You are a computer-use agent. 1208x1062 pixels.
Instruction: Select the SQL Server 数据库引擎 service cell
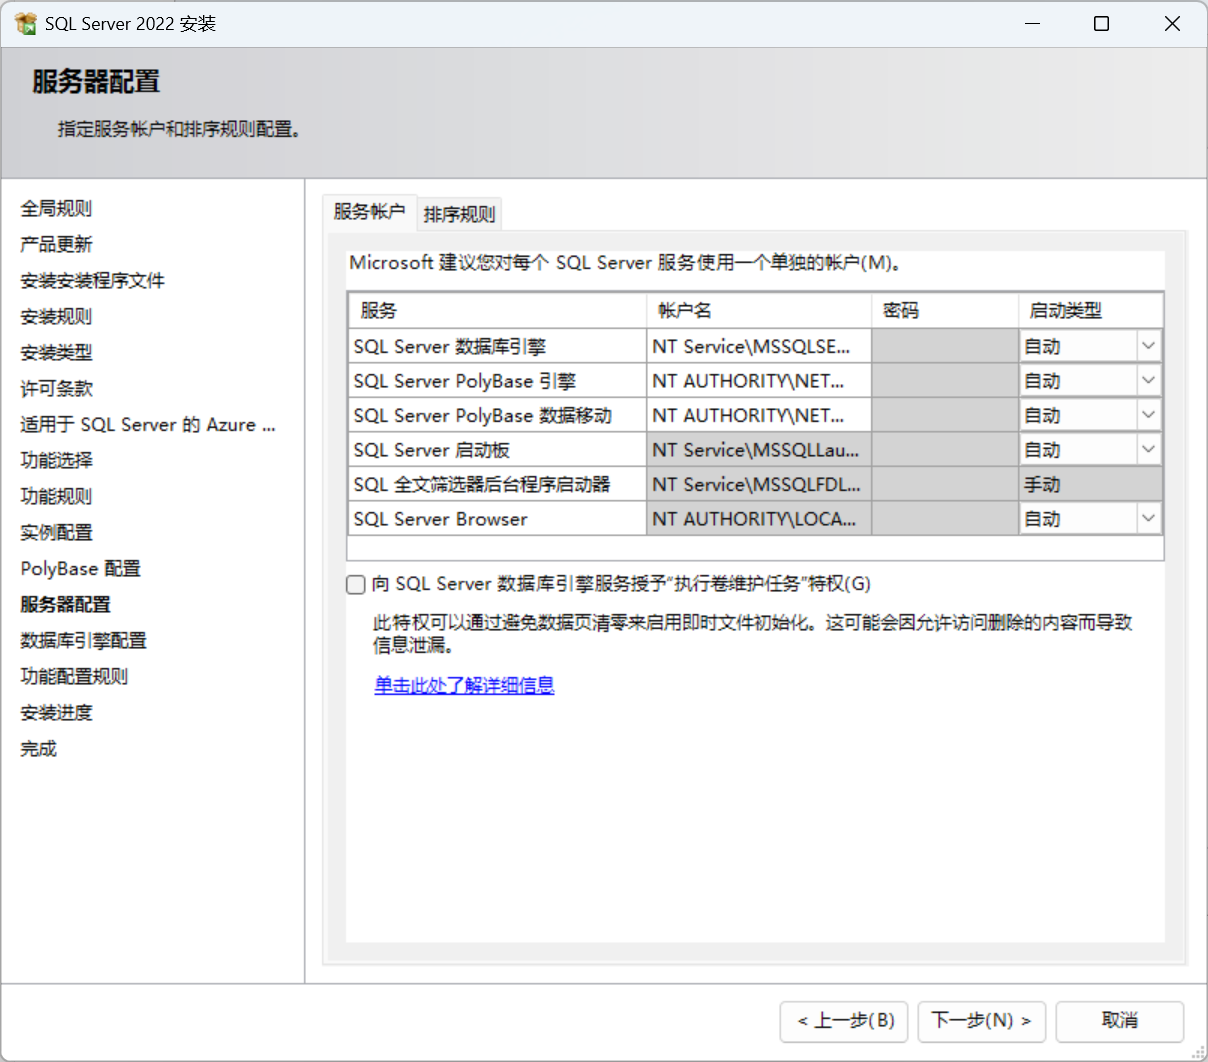tap(497, 346)
